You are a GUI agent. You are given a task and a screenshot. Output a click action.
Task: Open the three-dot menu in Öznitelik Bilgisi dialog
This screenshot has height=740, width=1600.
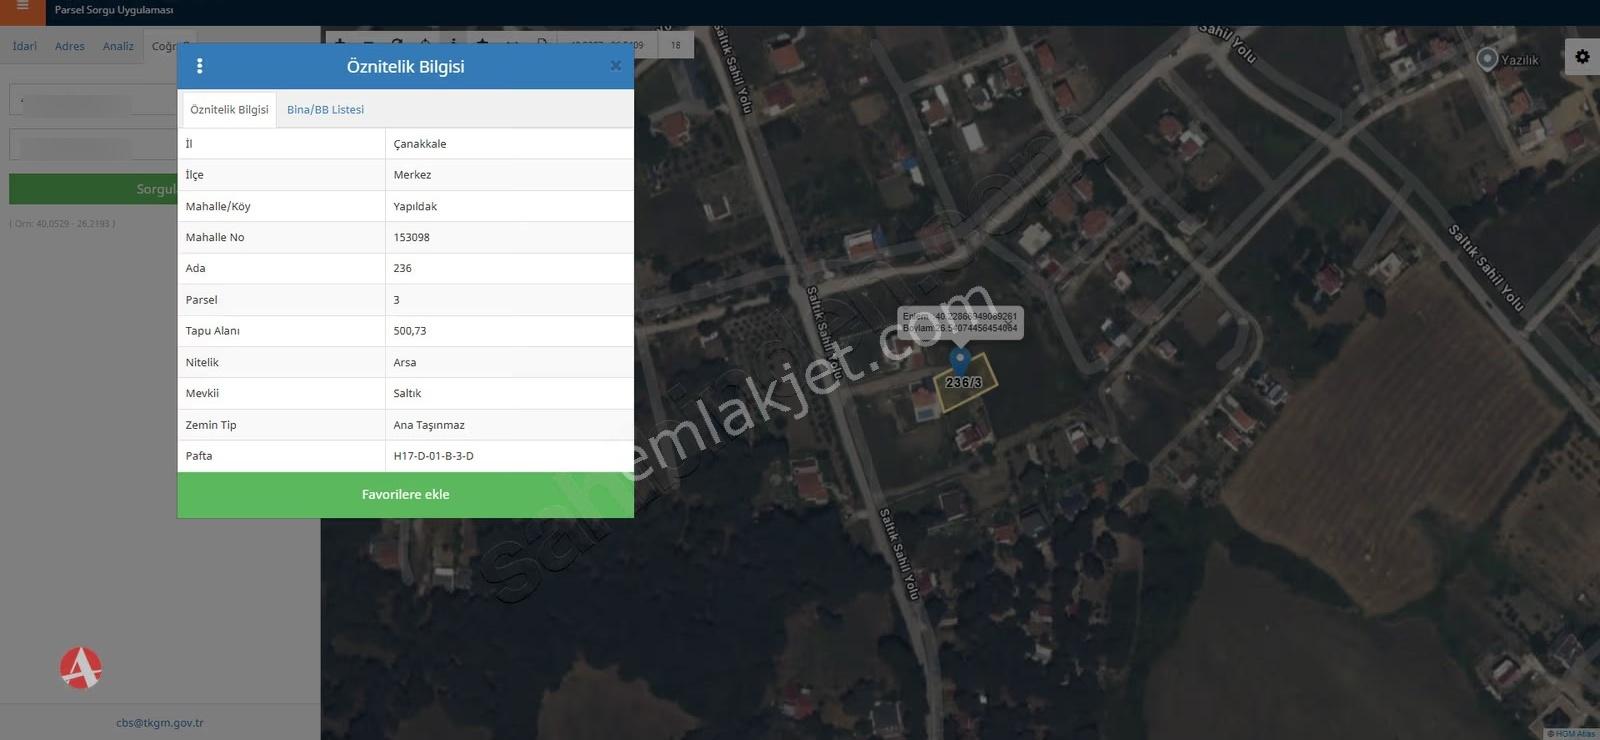[200, 66]
